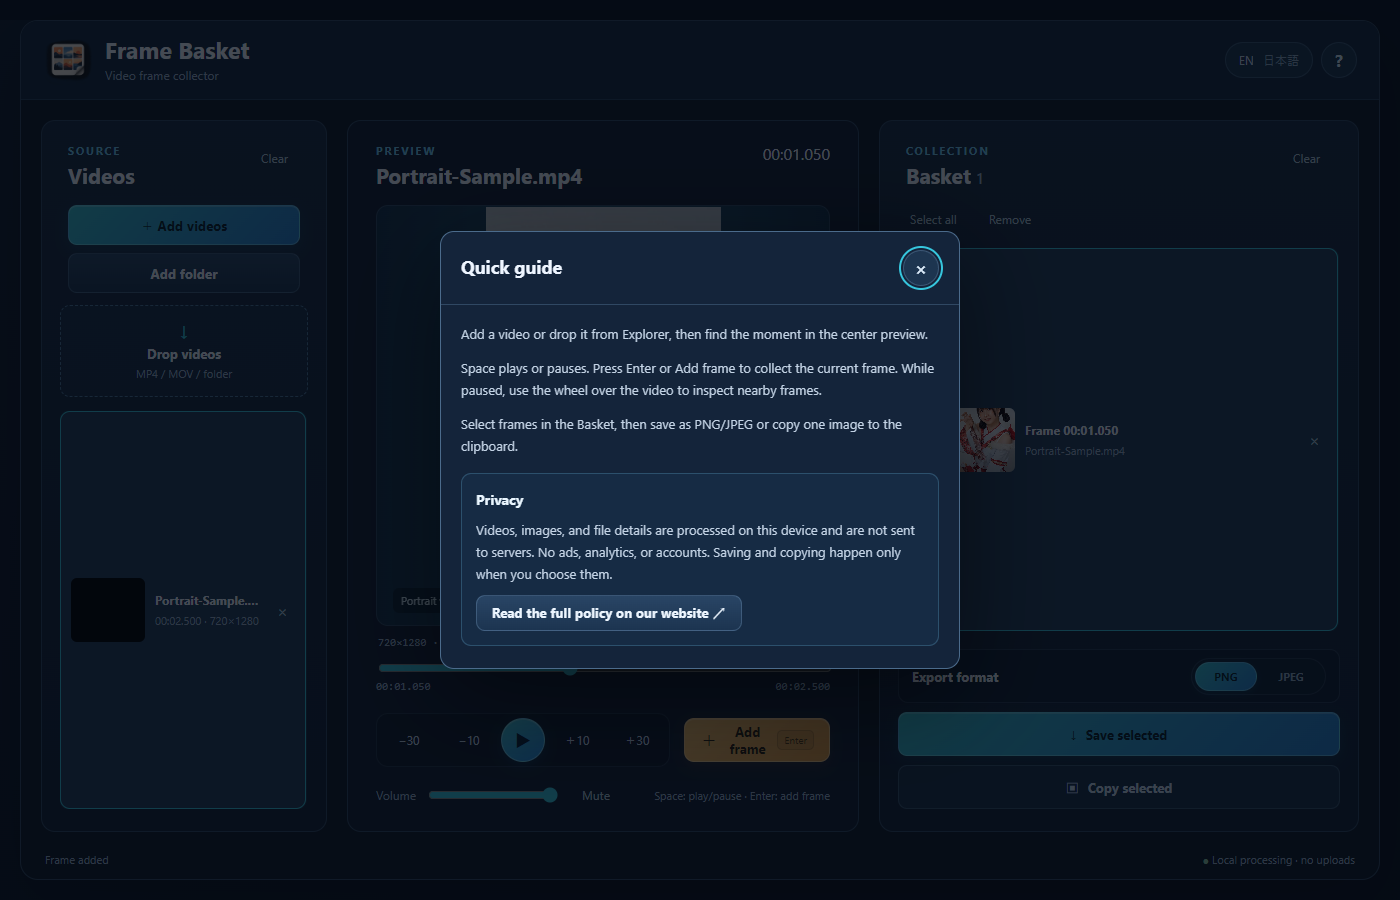Viewport: 1400px width, 900px height.
Task: Click the Portrait-Sample.mp4 preview title
Action: click(479, 177)
